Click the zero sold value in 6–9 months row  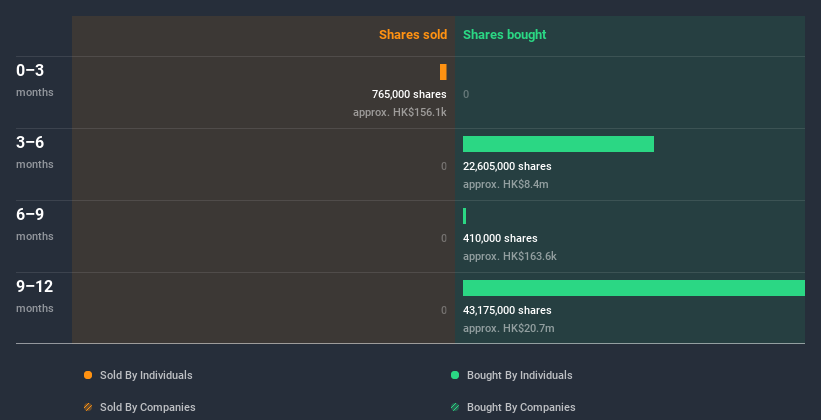click(443, 238)
